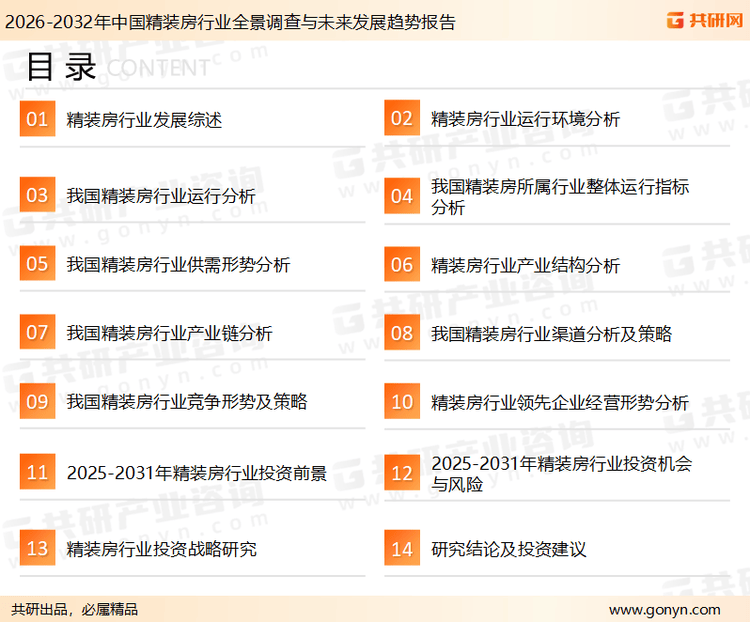
Task: Select the 05 chapter number icon
Action: coord(37,265)
